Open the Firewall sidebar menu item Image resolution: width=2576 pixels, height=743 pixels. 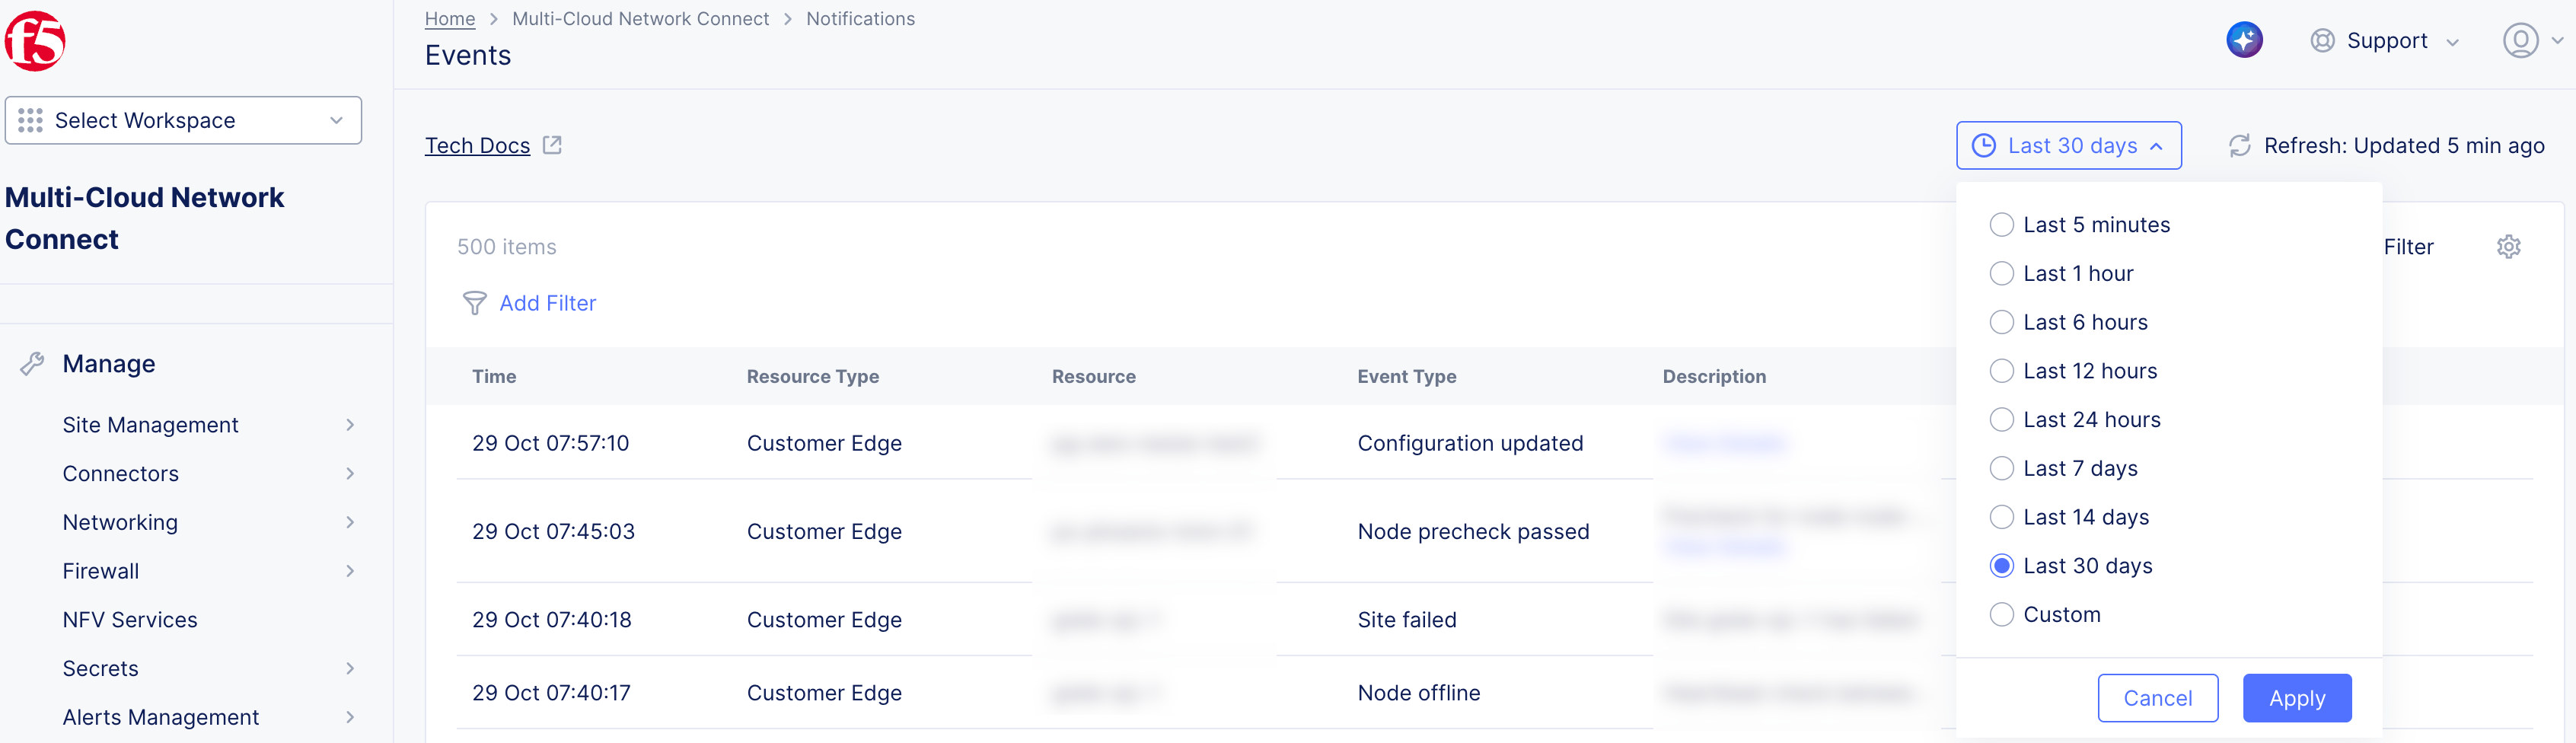[x=101, y=571]
